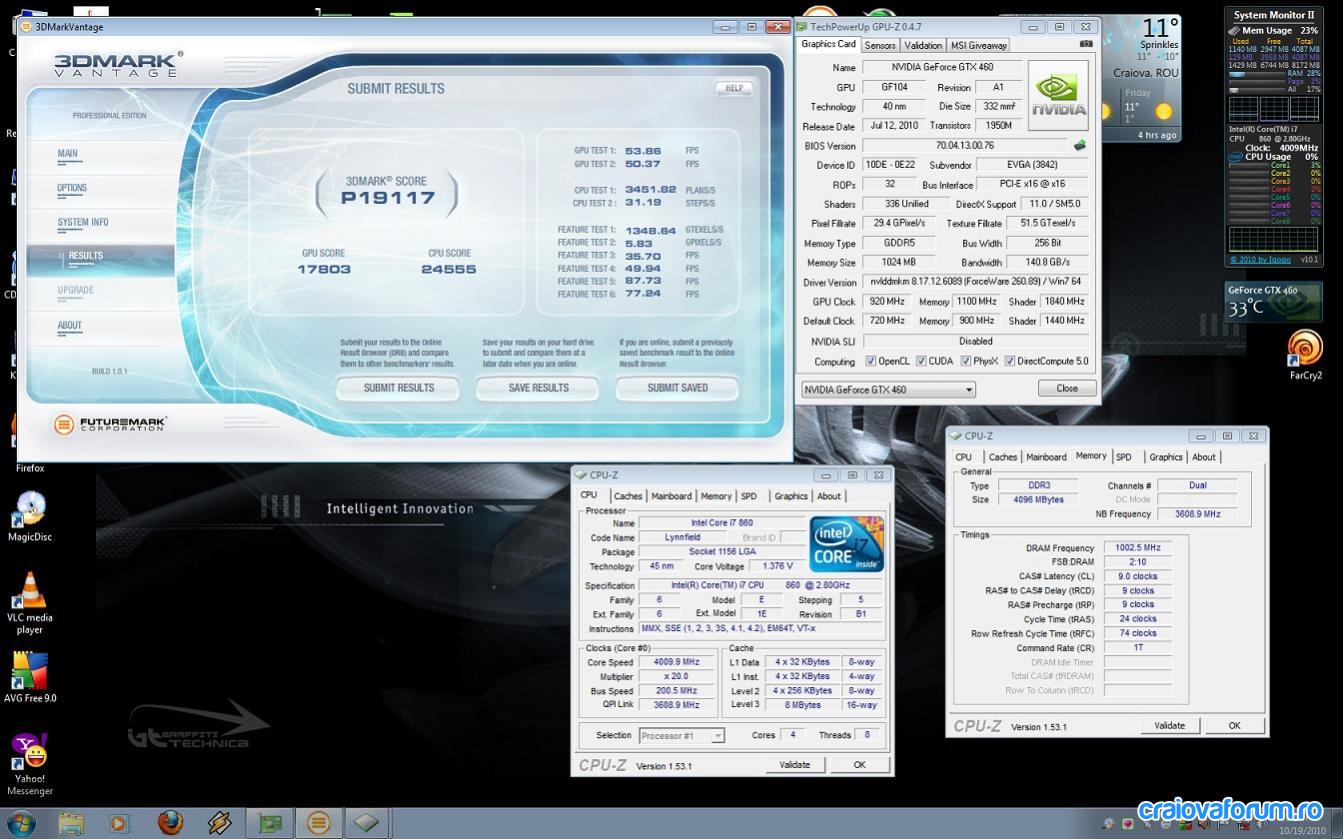Click the "© 2010 by Igogo" link
The image size is (1343, 839).
pyautogui.click(x=1261, y=260)
